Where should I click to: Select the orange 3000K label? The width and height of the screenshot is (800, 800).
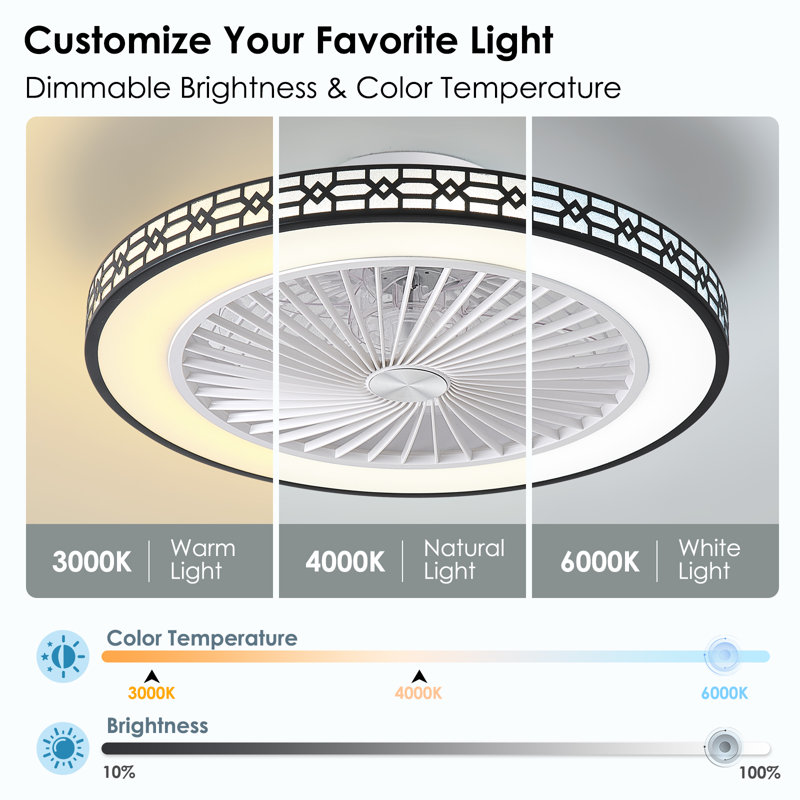pyautogui.click(x=152, y=693)
